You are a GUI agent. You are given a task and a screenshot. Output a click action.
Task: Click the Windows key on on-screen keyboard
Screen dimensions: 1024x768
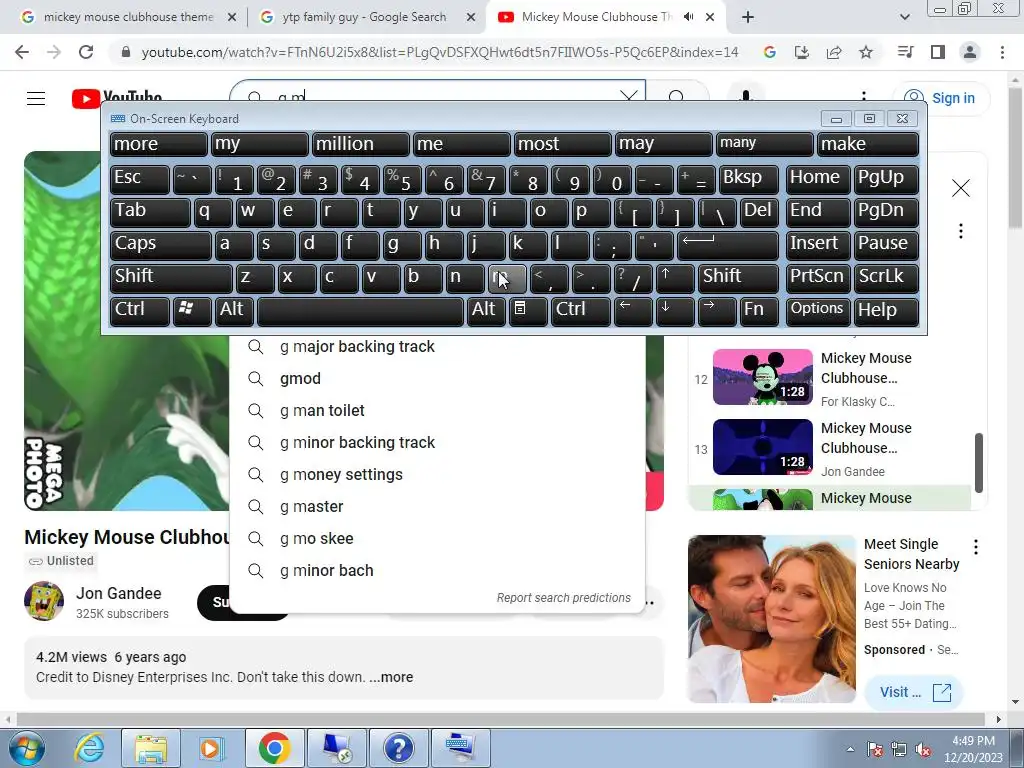(191, 311)
